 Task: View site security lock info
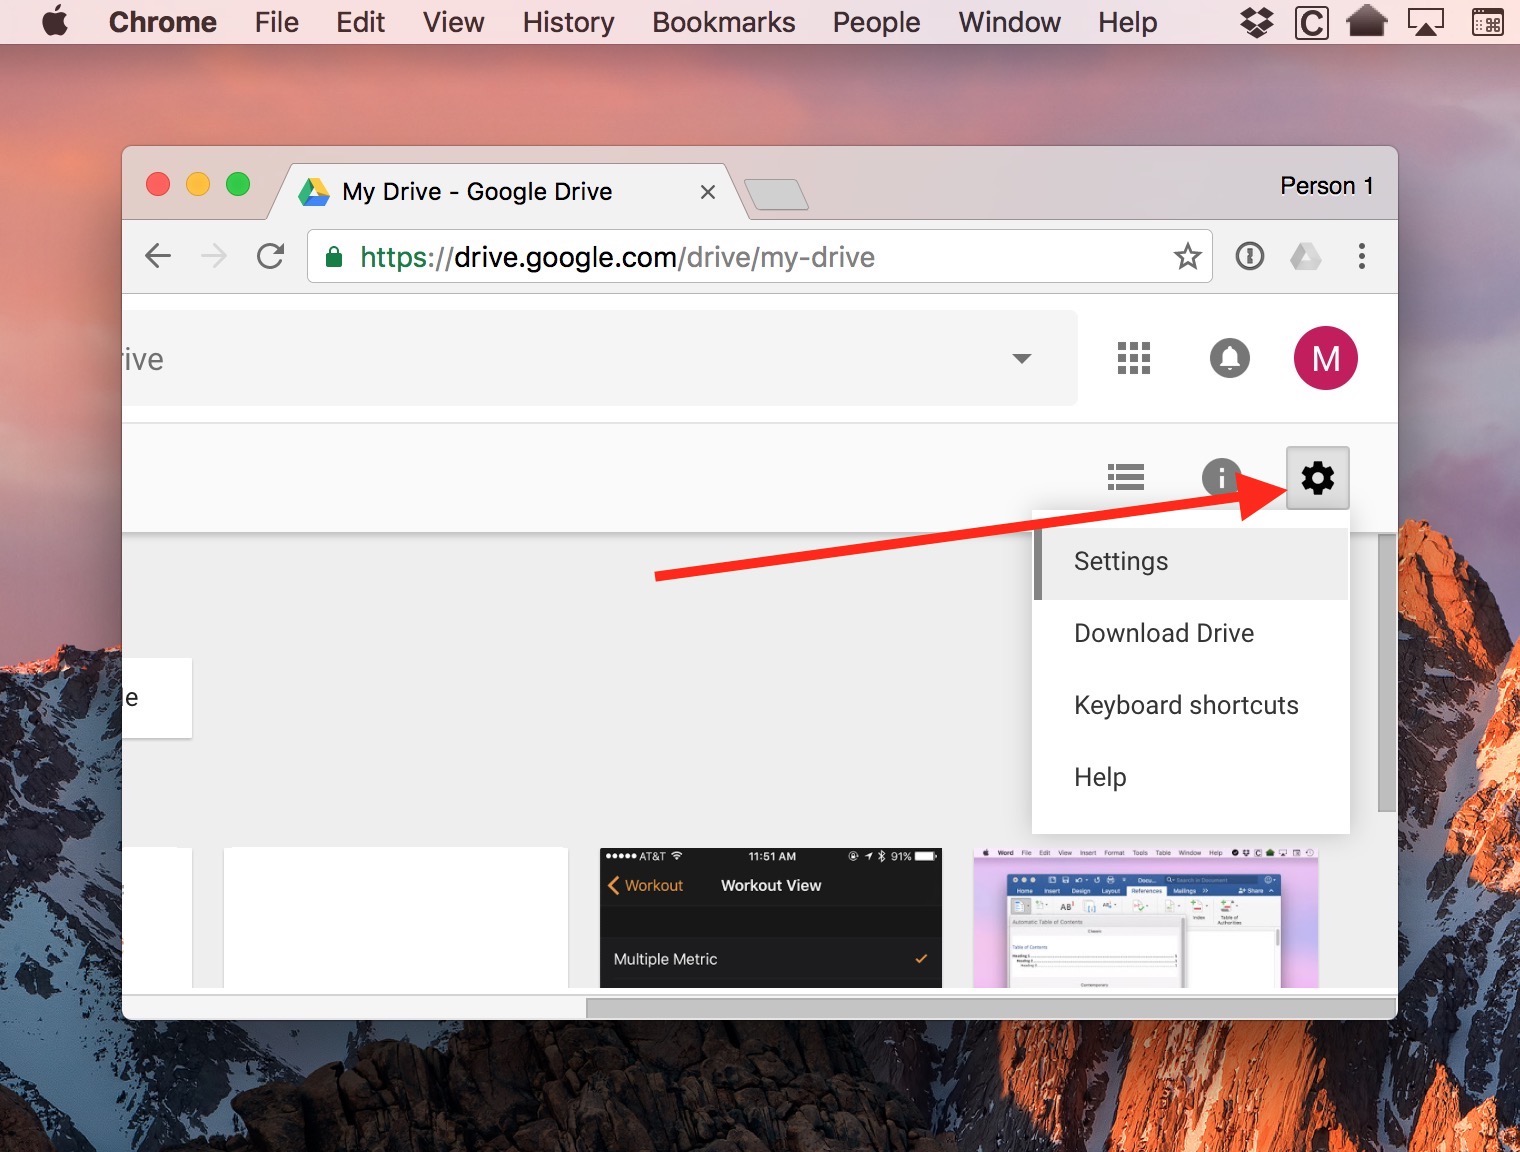(334, 257)
